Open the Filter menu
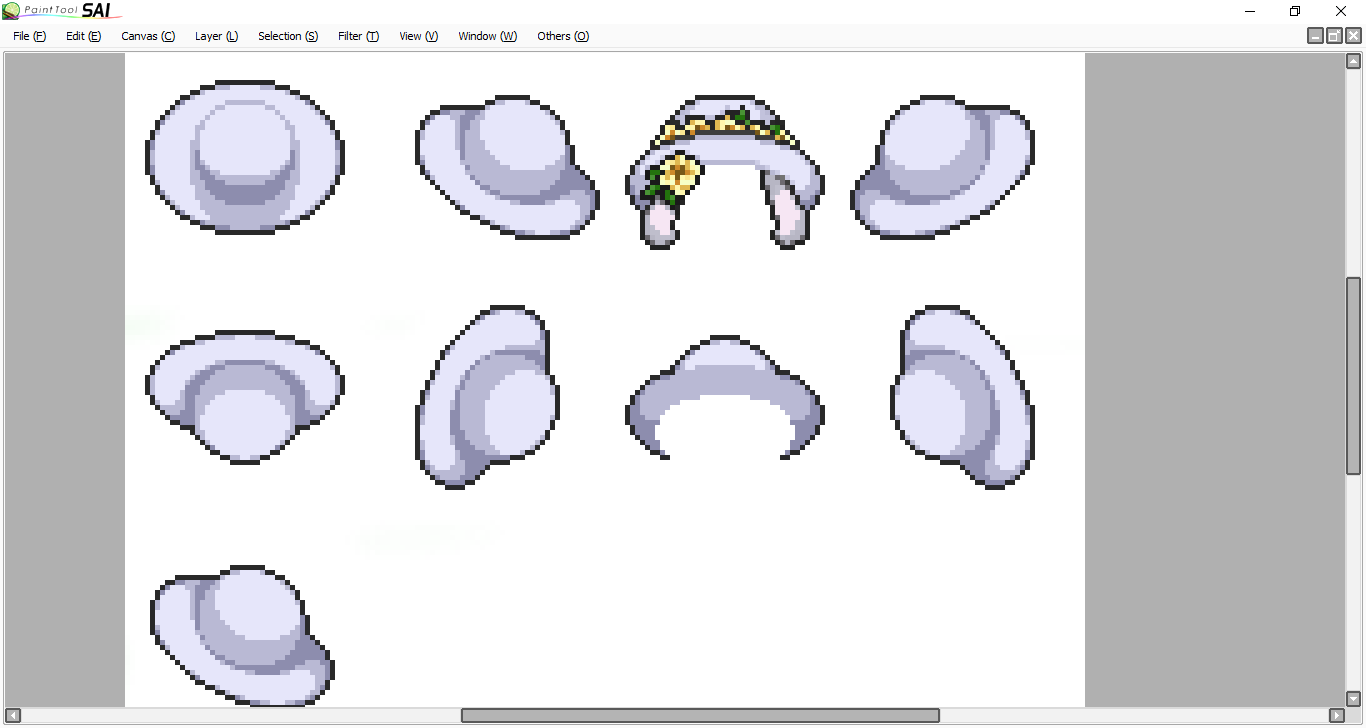This screenshot has height=728, width=1366. click(358, 36)
